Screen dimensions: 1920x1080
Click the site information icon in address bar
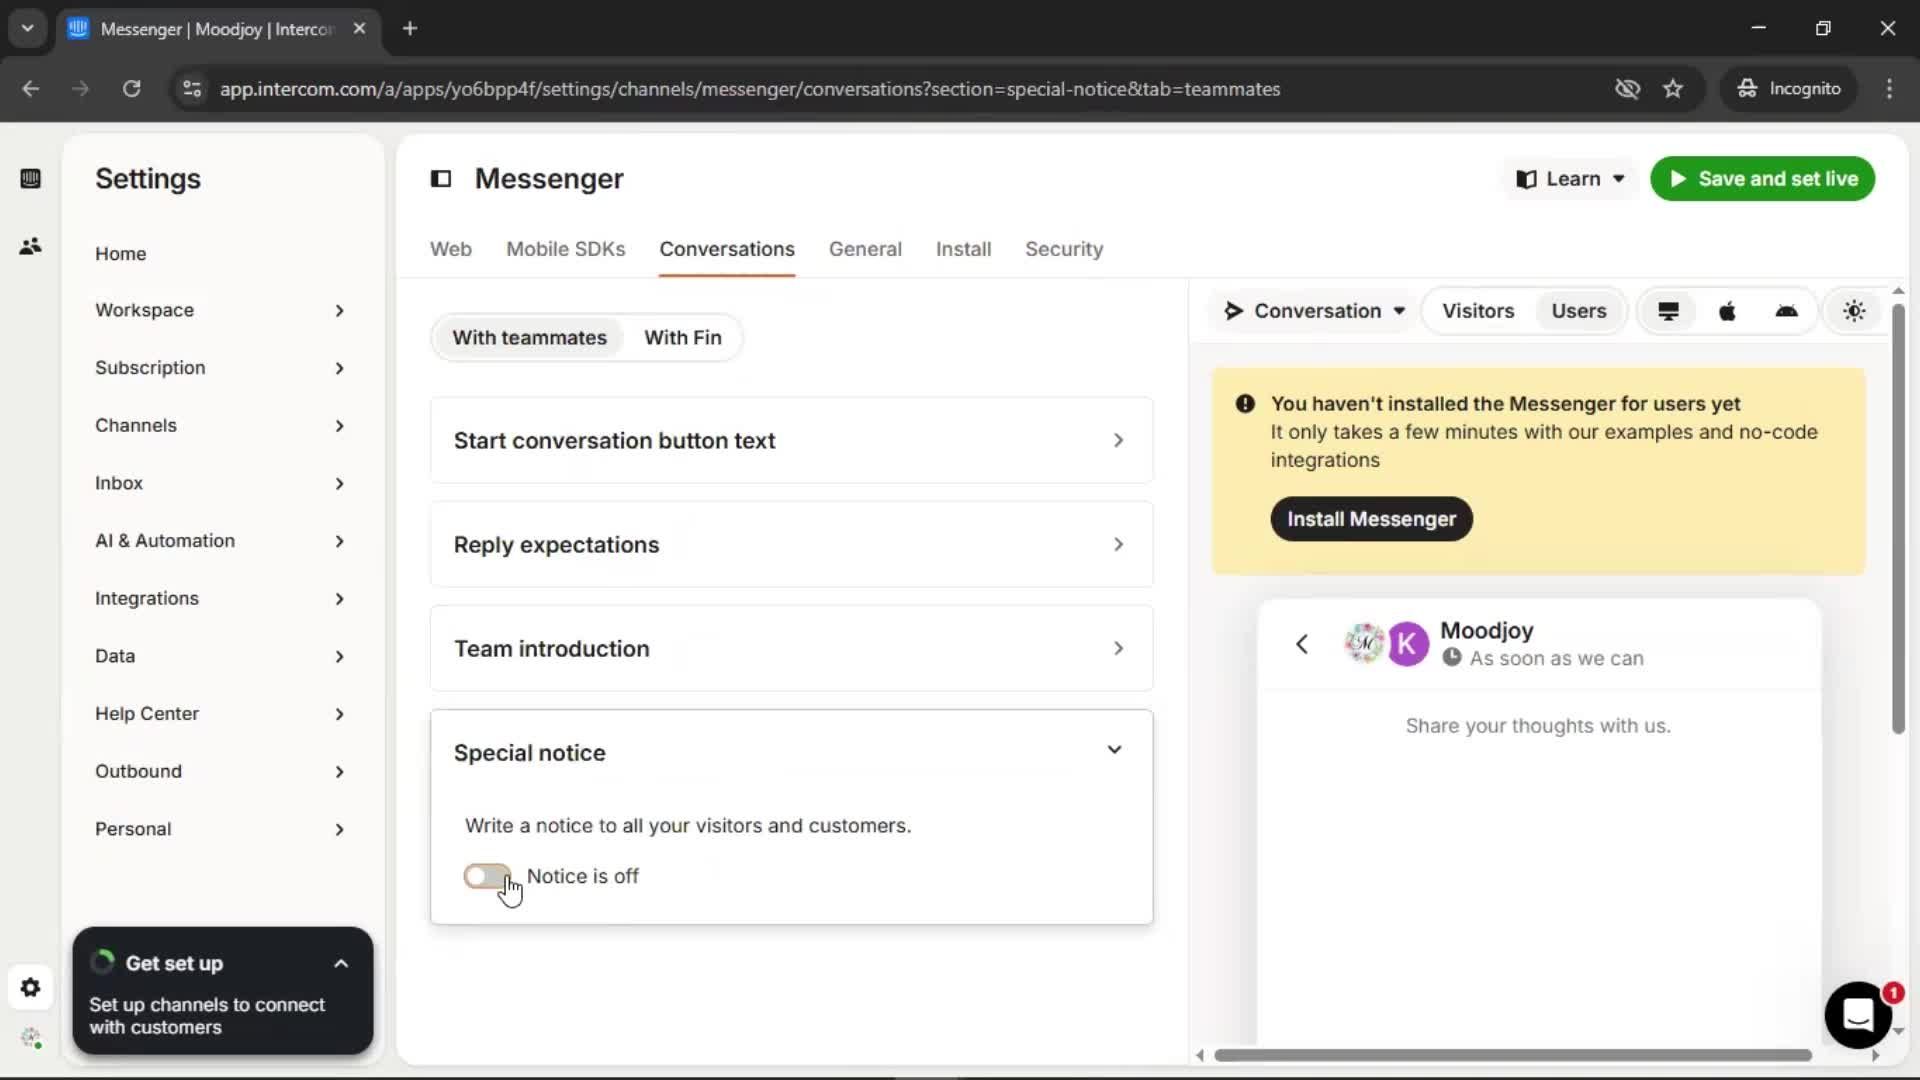[192, 89]
